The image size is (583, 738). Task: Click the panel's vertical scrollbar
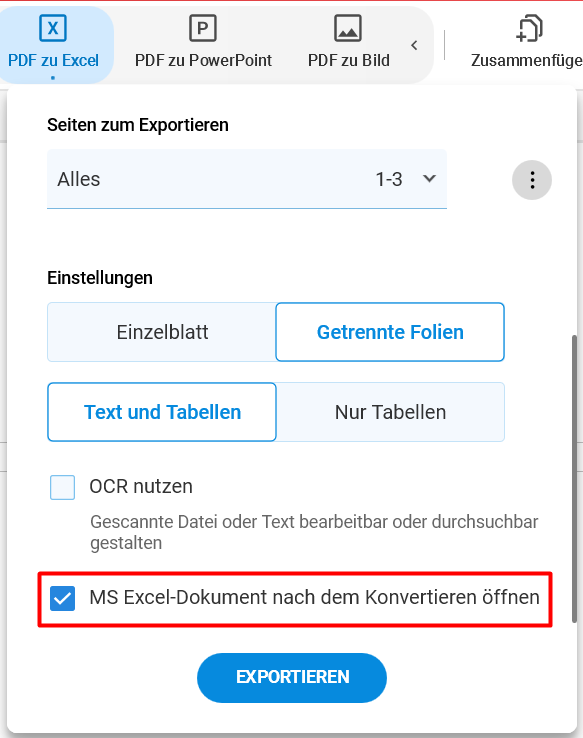574,479
